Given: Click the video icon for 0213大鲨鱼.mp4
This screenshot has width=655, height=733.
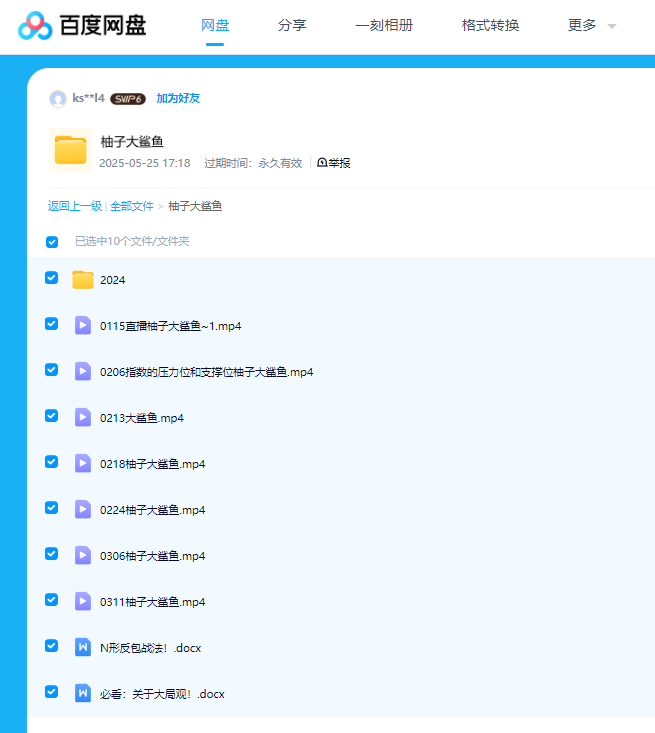Looking at the screenshot, I should coord(83,418).
